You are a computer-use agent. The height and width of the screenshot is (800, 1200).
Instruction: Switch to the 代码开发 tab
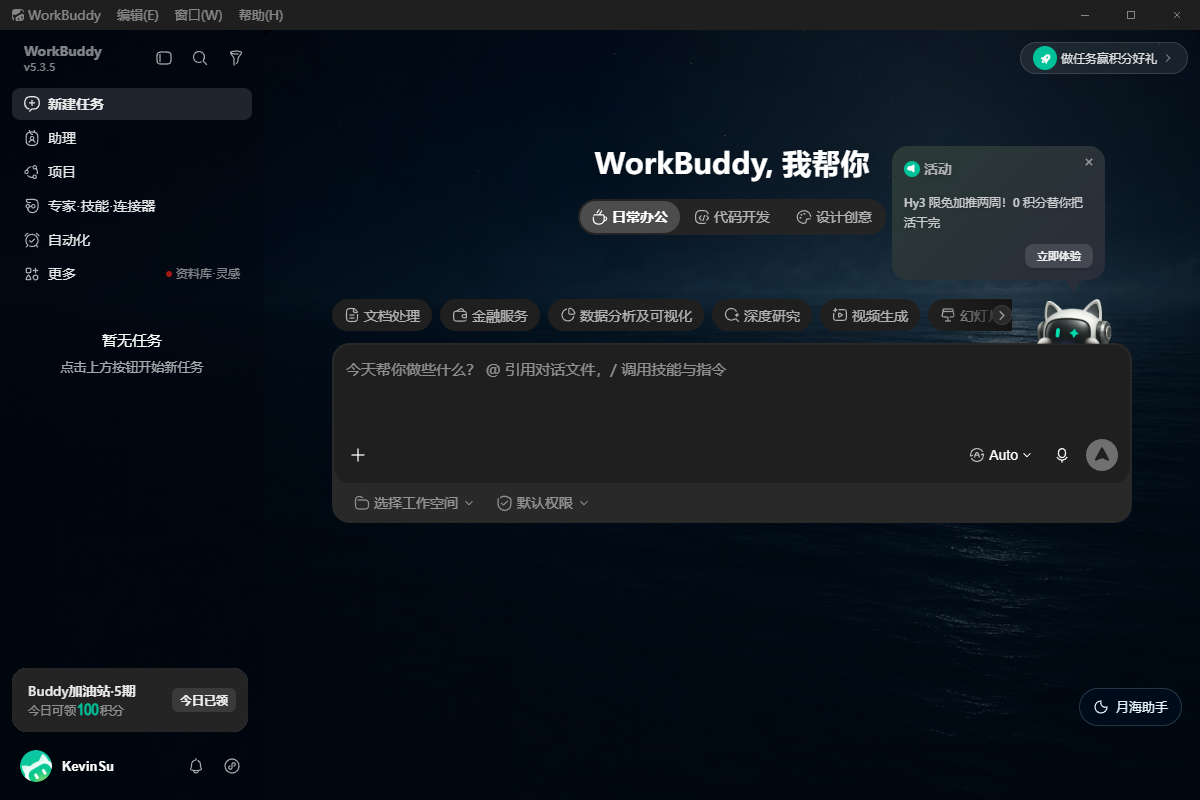732,217
